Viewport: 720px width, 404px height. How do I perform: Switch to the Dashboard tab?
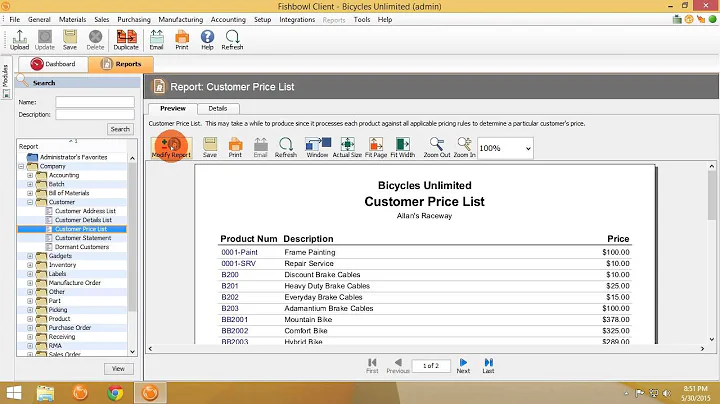[53, 64]
